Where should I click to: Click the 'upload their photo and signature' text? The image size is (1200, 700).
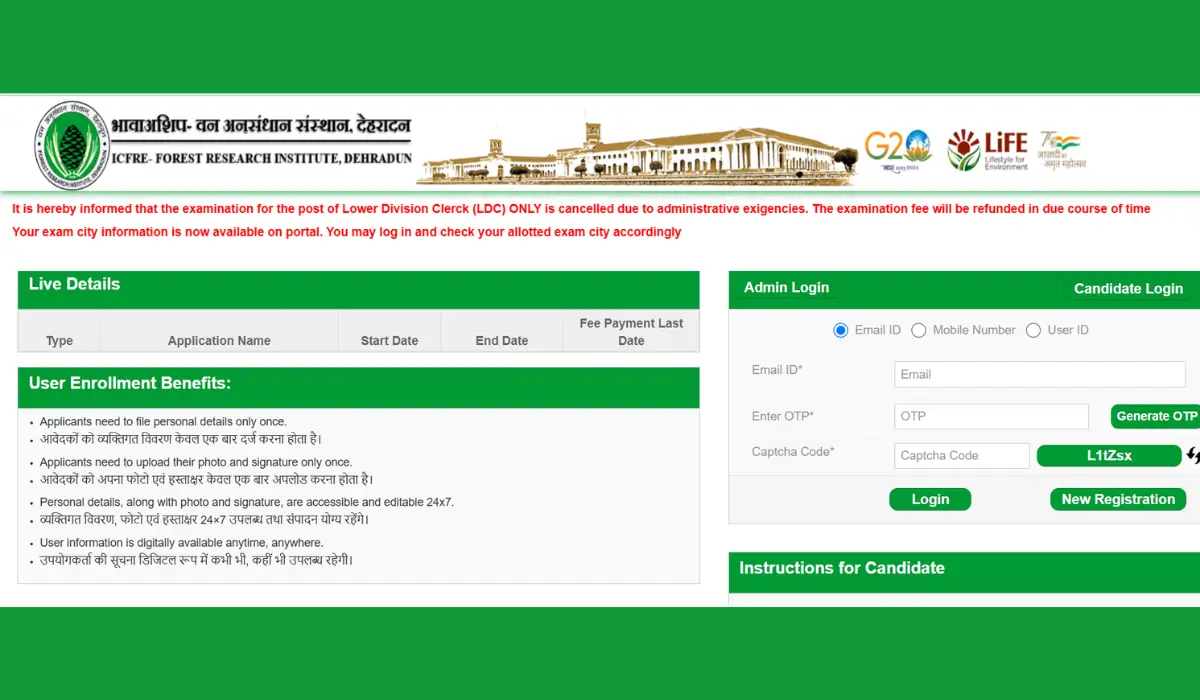point(196,462)
